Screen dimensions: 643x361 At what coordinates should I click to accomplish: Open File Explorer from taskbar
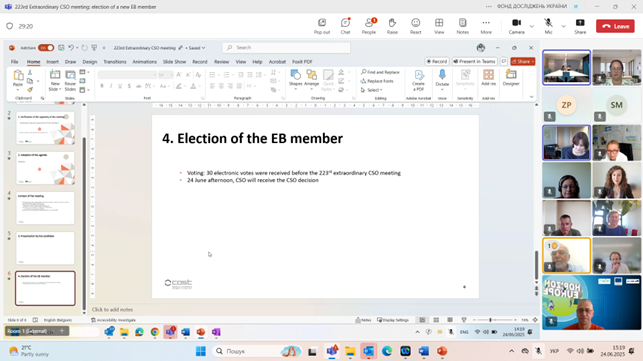tap(350, 351)
